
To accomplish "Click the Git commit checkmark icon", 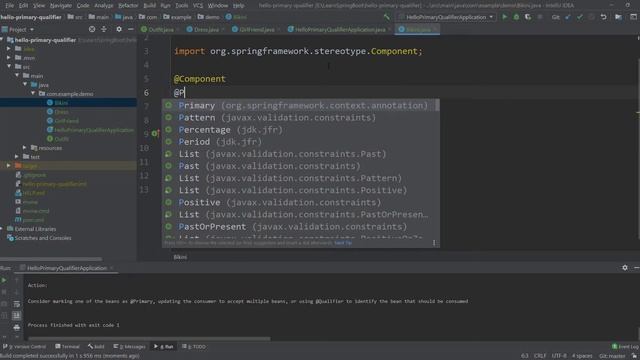I will (x=580, y=17).
